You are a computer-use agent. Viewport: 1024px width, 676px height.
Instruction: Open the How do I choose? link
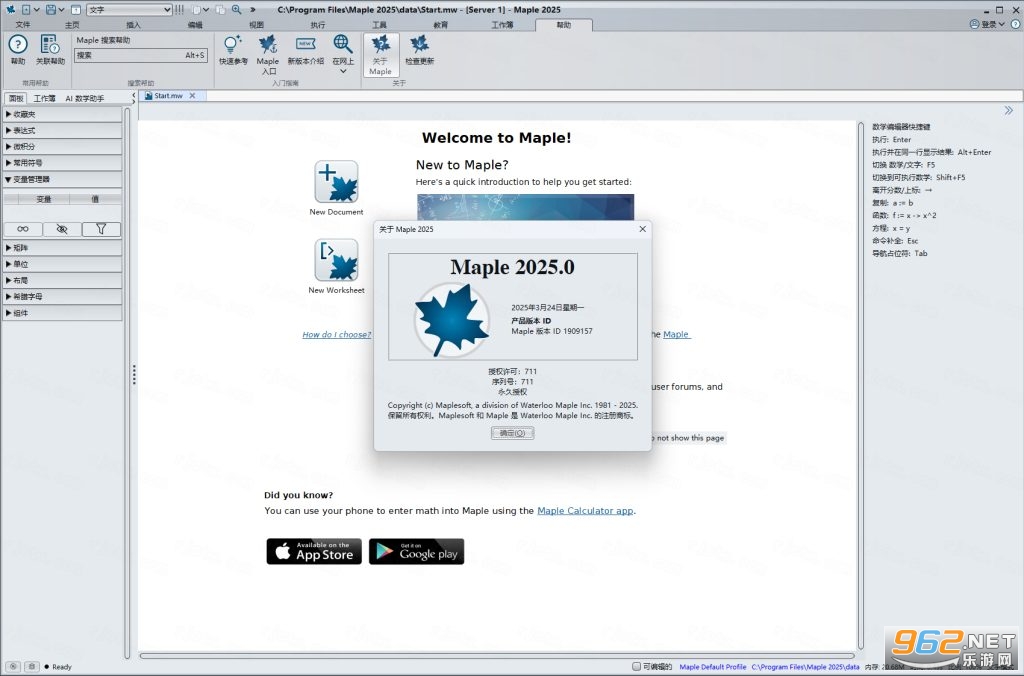pos(336,334)
